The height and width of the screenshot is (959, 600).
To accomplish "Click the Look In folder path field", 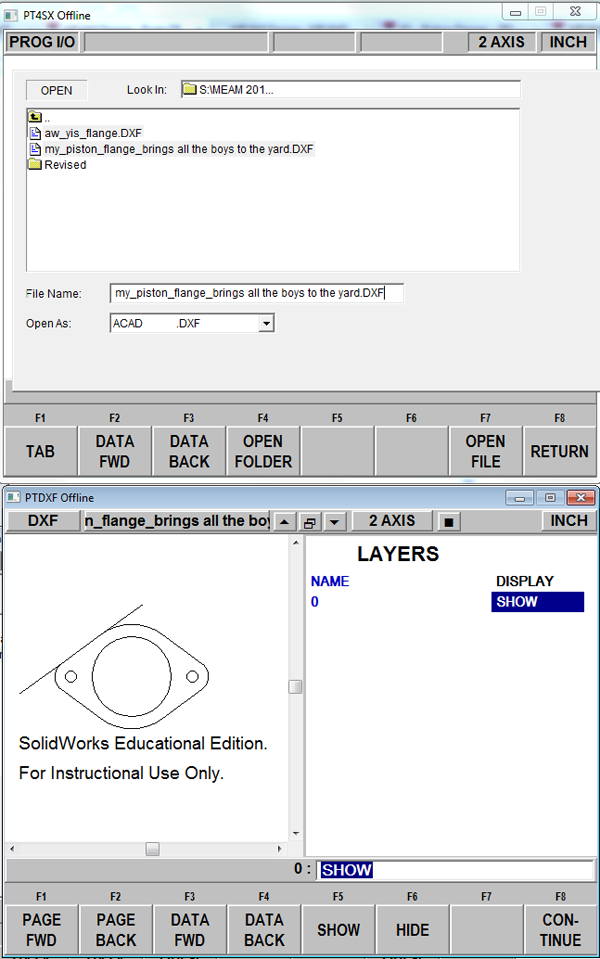I will pos(350,89).
